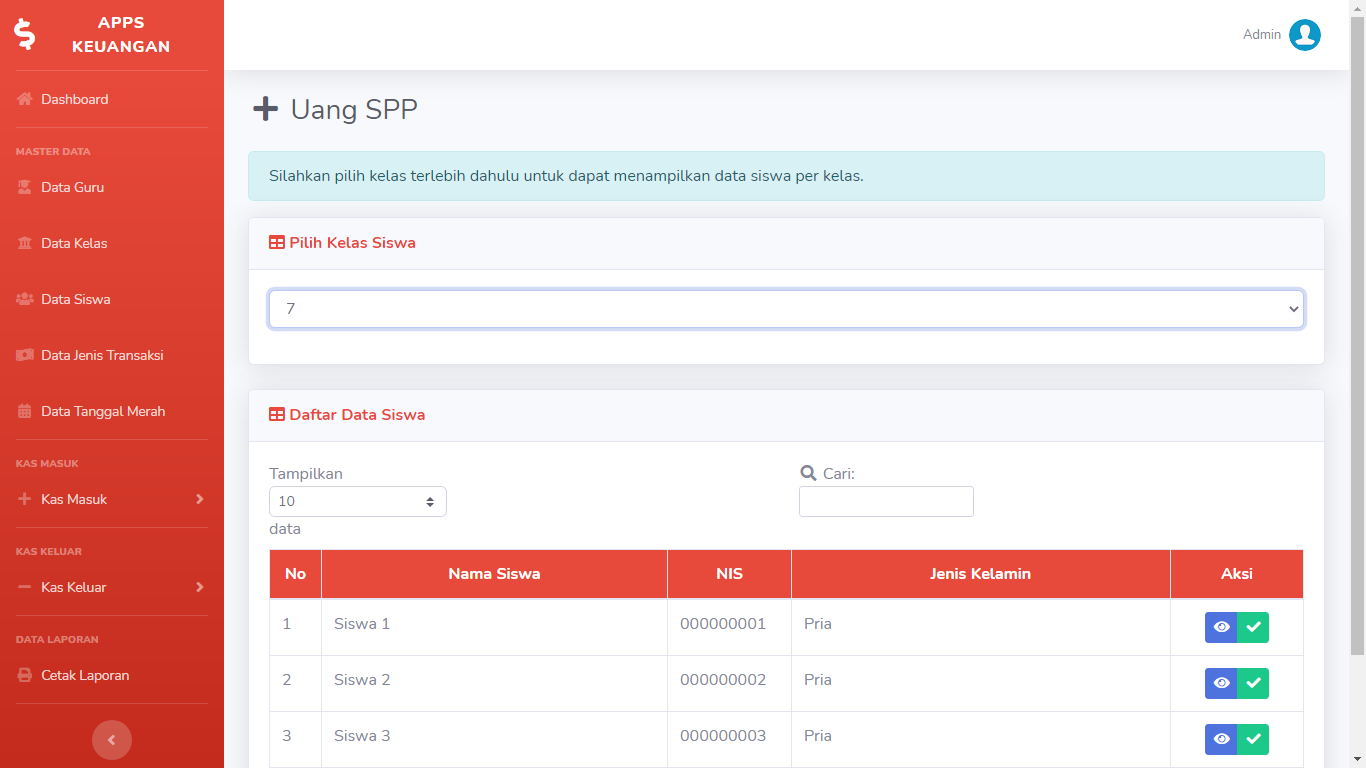Open the Data Tanggal Merah menu item

pos(112,411)
